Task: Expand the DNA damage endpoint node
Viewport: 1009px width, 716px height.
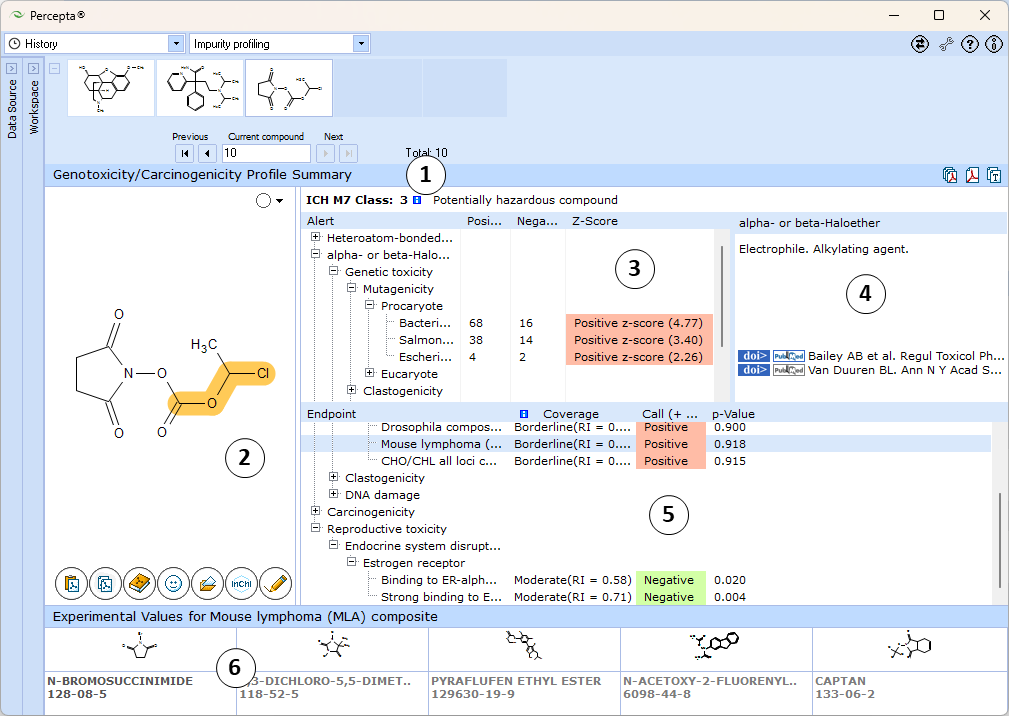Action: click(x=333, y=494)
